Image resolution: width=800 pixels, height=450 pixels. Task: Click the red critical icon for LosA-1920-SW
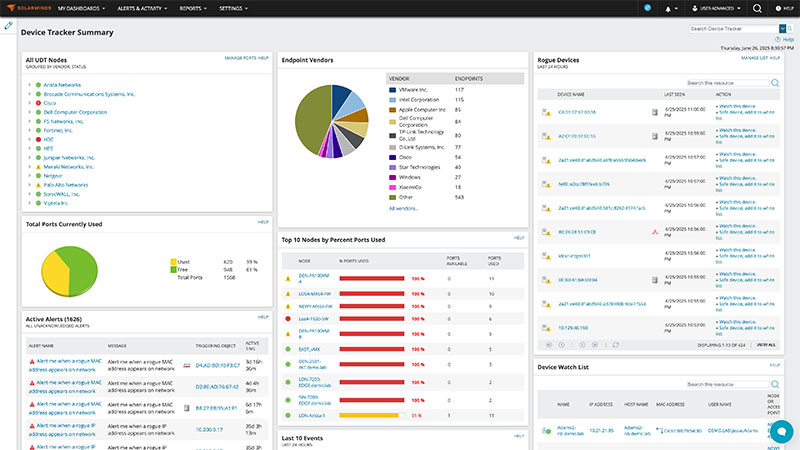coord(288,319)
